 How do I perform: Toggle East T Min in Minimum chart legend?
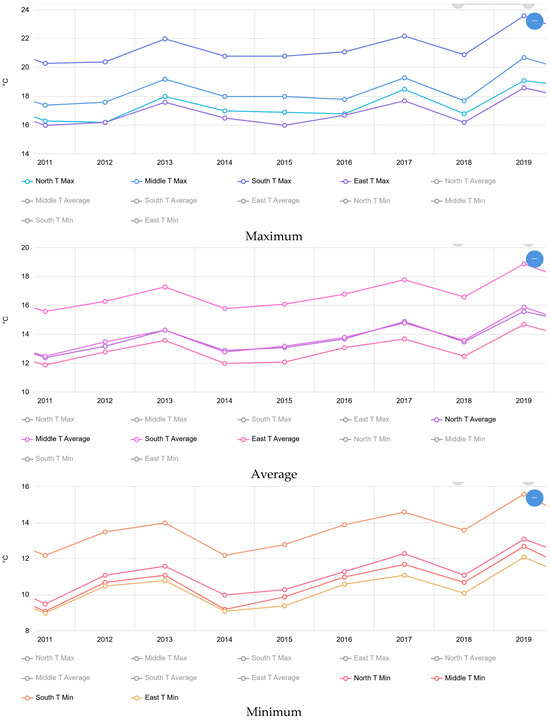pyautogui.click(x=155, y=698)
